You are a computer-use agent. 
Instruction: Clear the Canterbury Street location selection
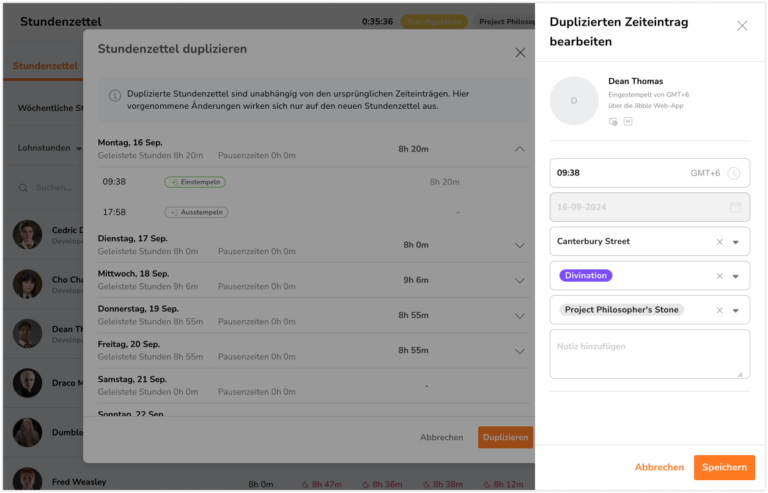pos(720,241)
